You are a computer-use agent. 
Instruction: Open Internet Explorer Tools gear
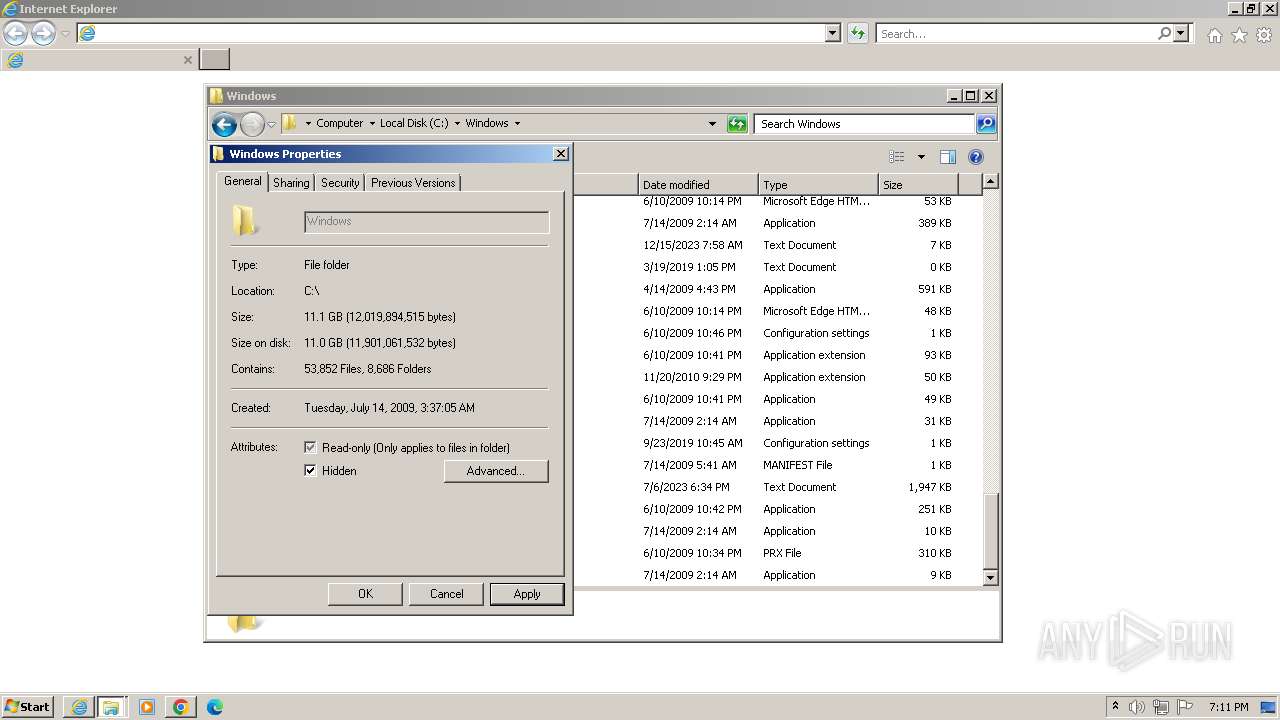pyautogui.click(x=1264, y=35)
